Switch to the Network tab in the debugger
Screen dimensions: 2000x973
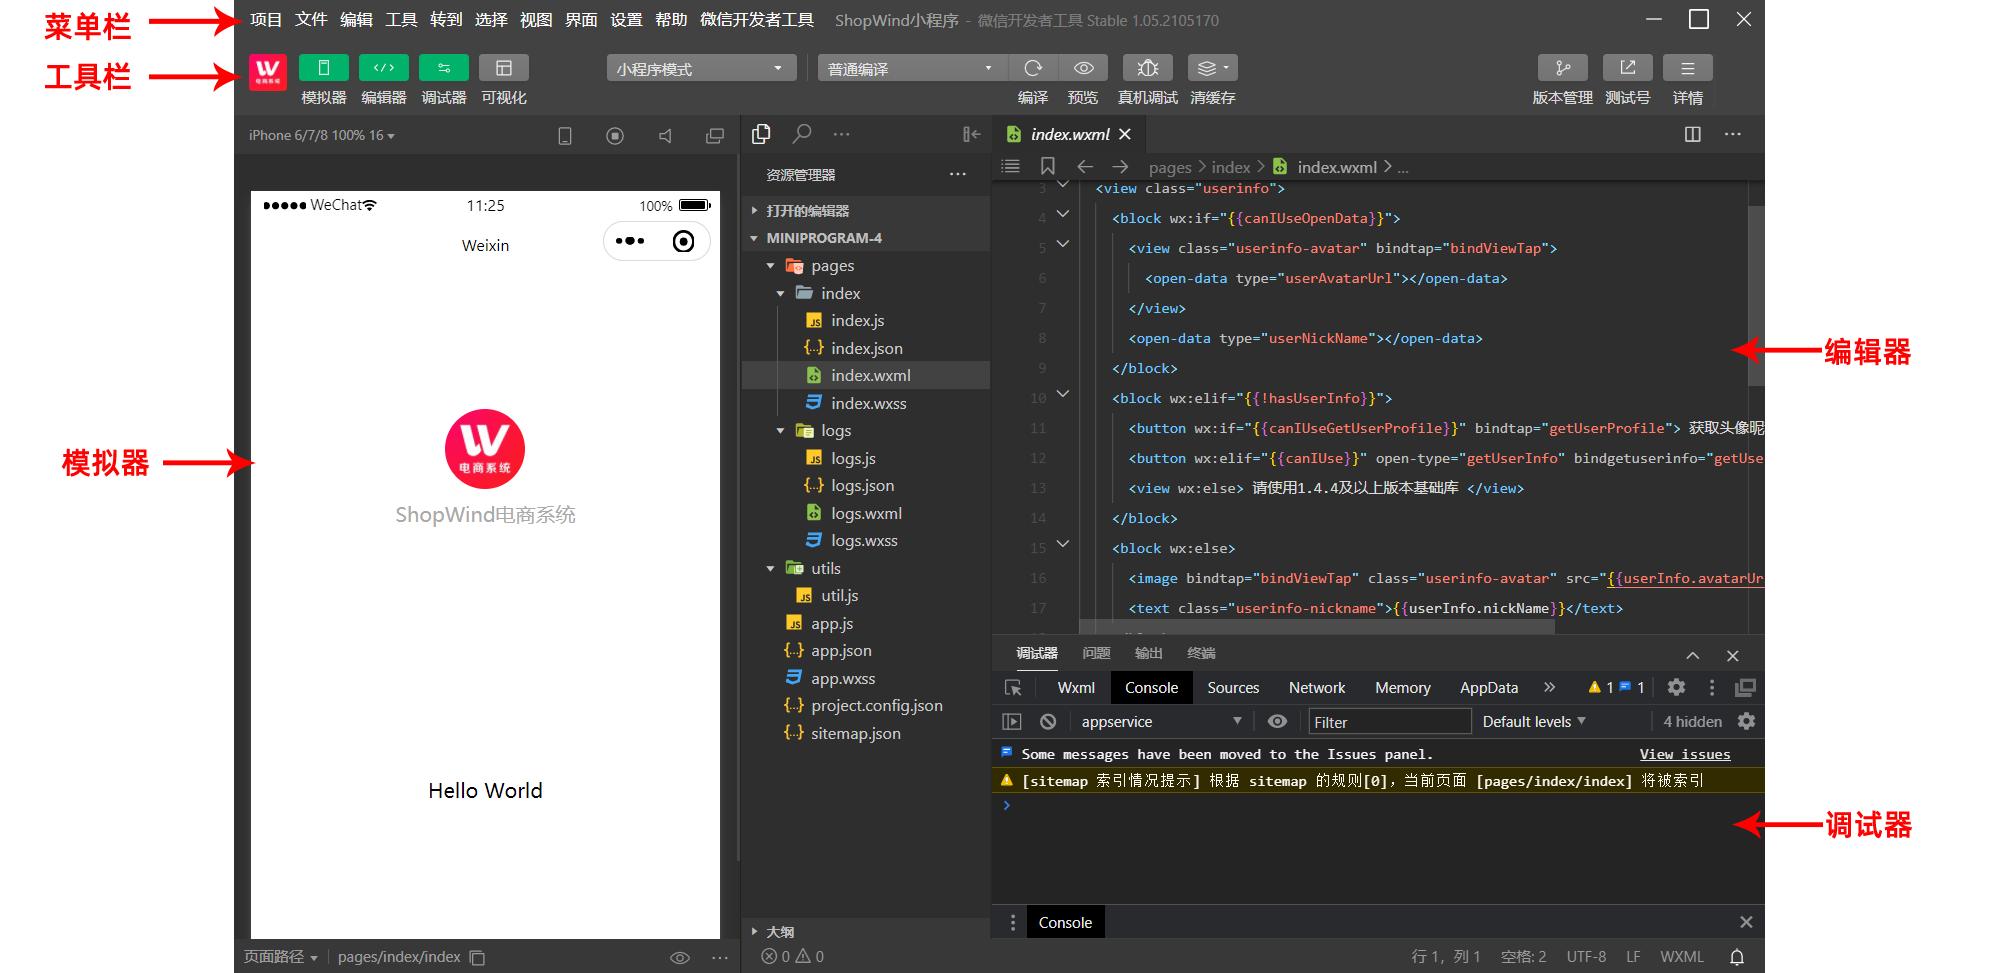1316,687
